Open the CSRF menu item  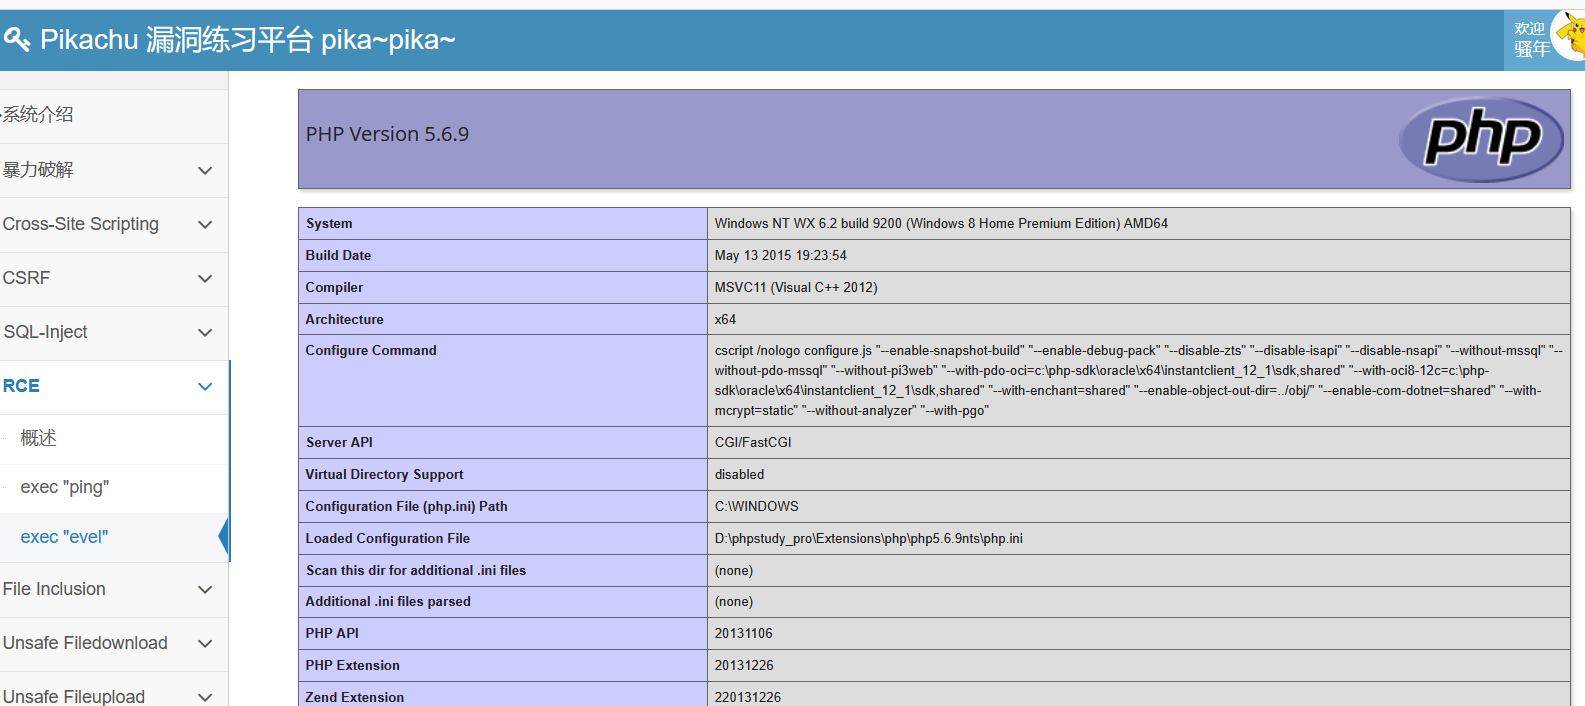pos(114,278)
